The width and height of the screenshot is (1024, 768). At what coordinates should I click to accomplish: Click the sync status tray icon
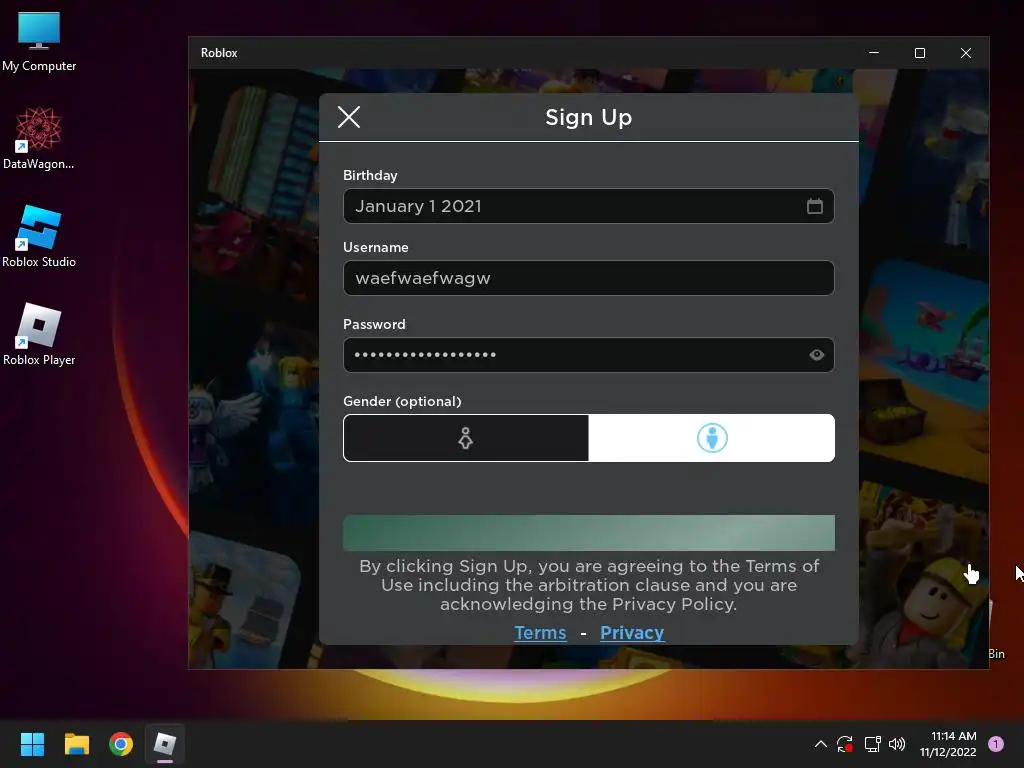[845, 744]
